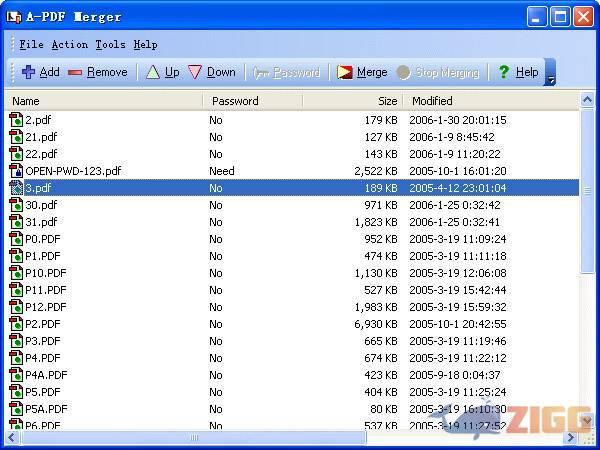
Task: Sort by the Size column header
Action: pyautogui.click(x=352, y=101)
